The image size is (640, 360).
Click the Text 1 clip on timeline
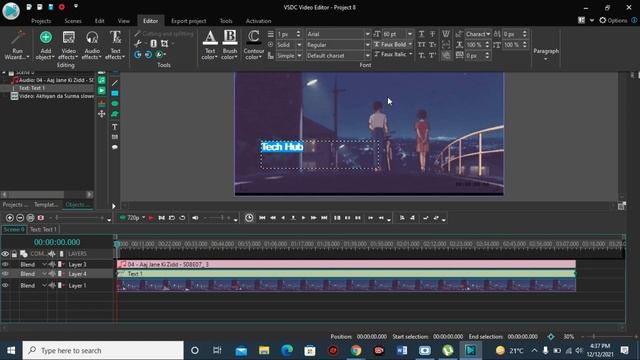point(346,274)
